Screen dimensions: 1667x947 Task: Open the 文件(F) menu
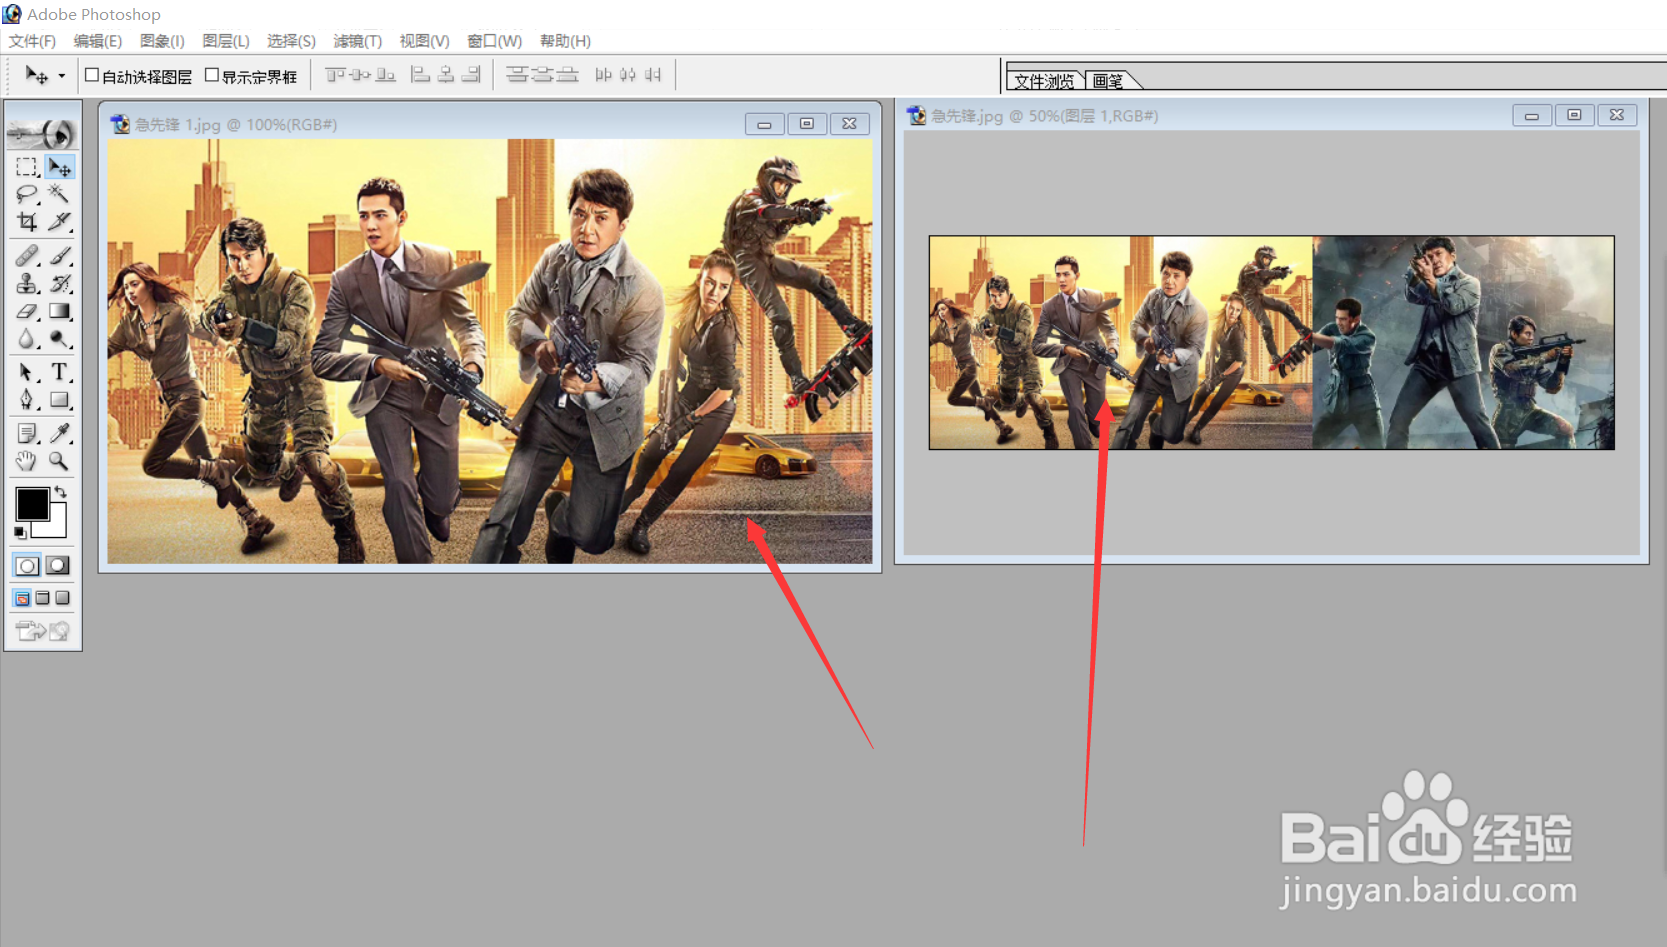pos(32,41)
